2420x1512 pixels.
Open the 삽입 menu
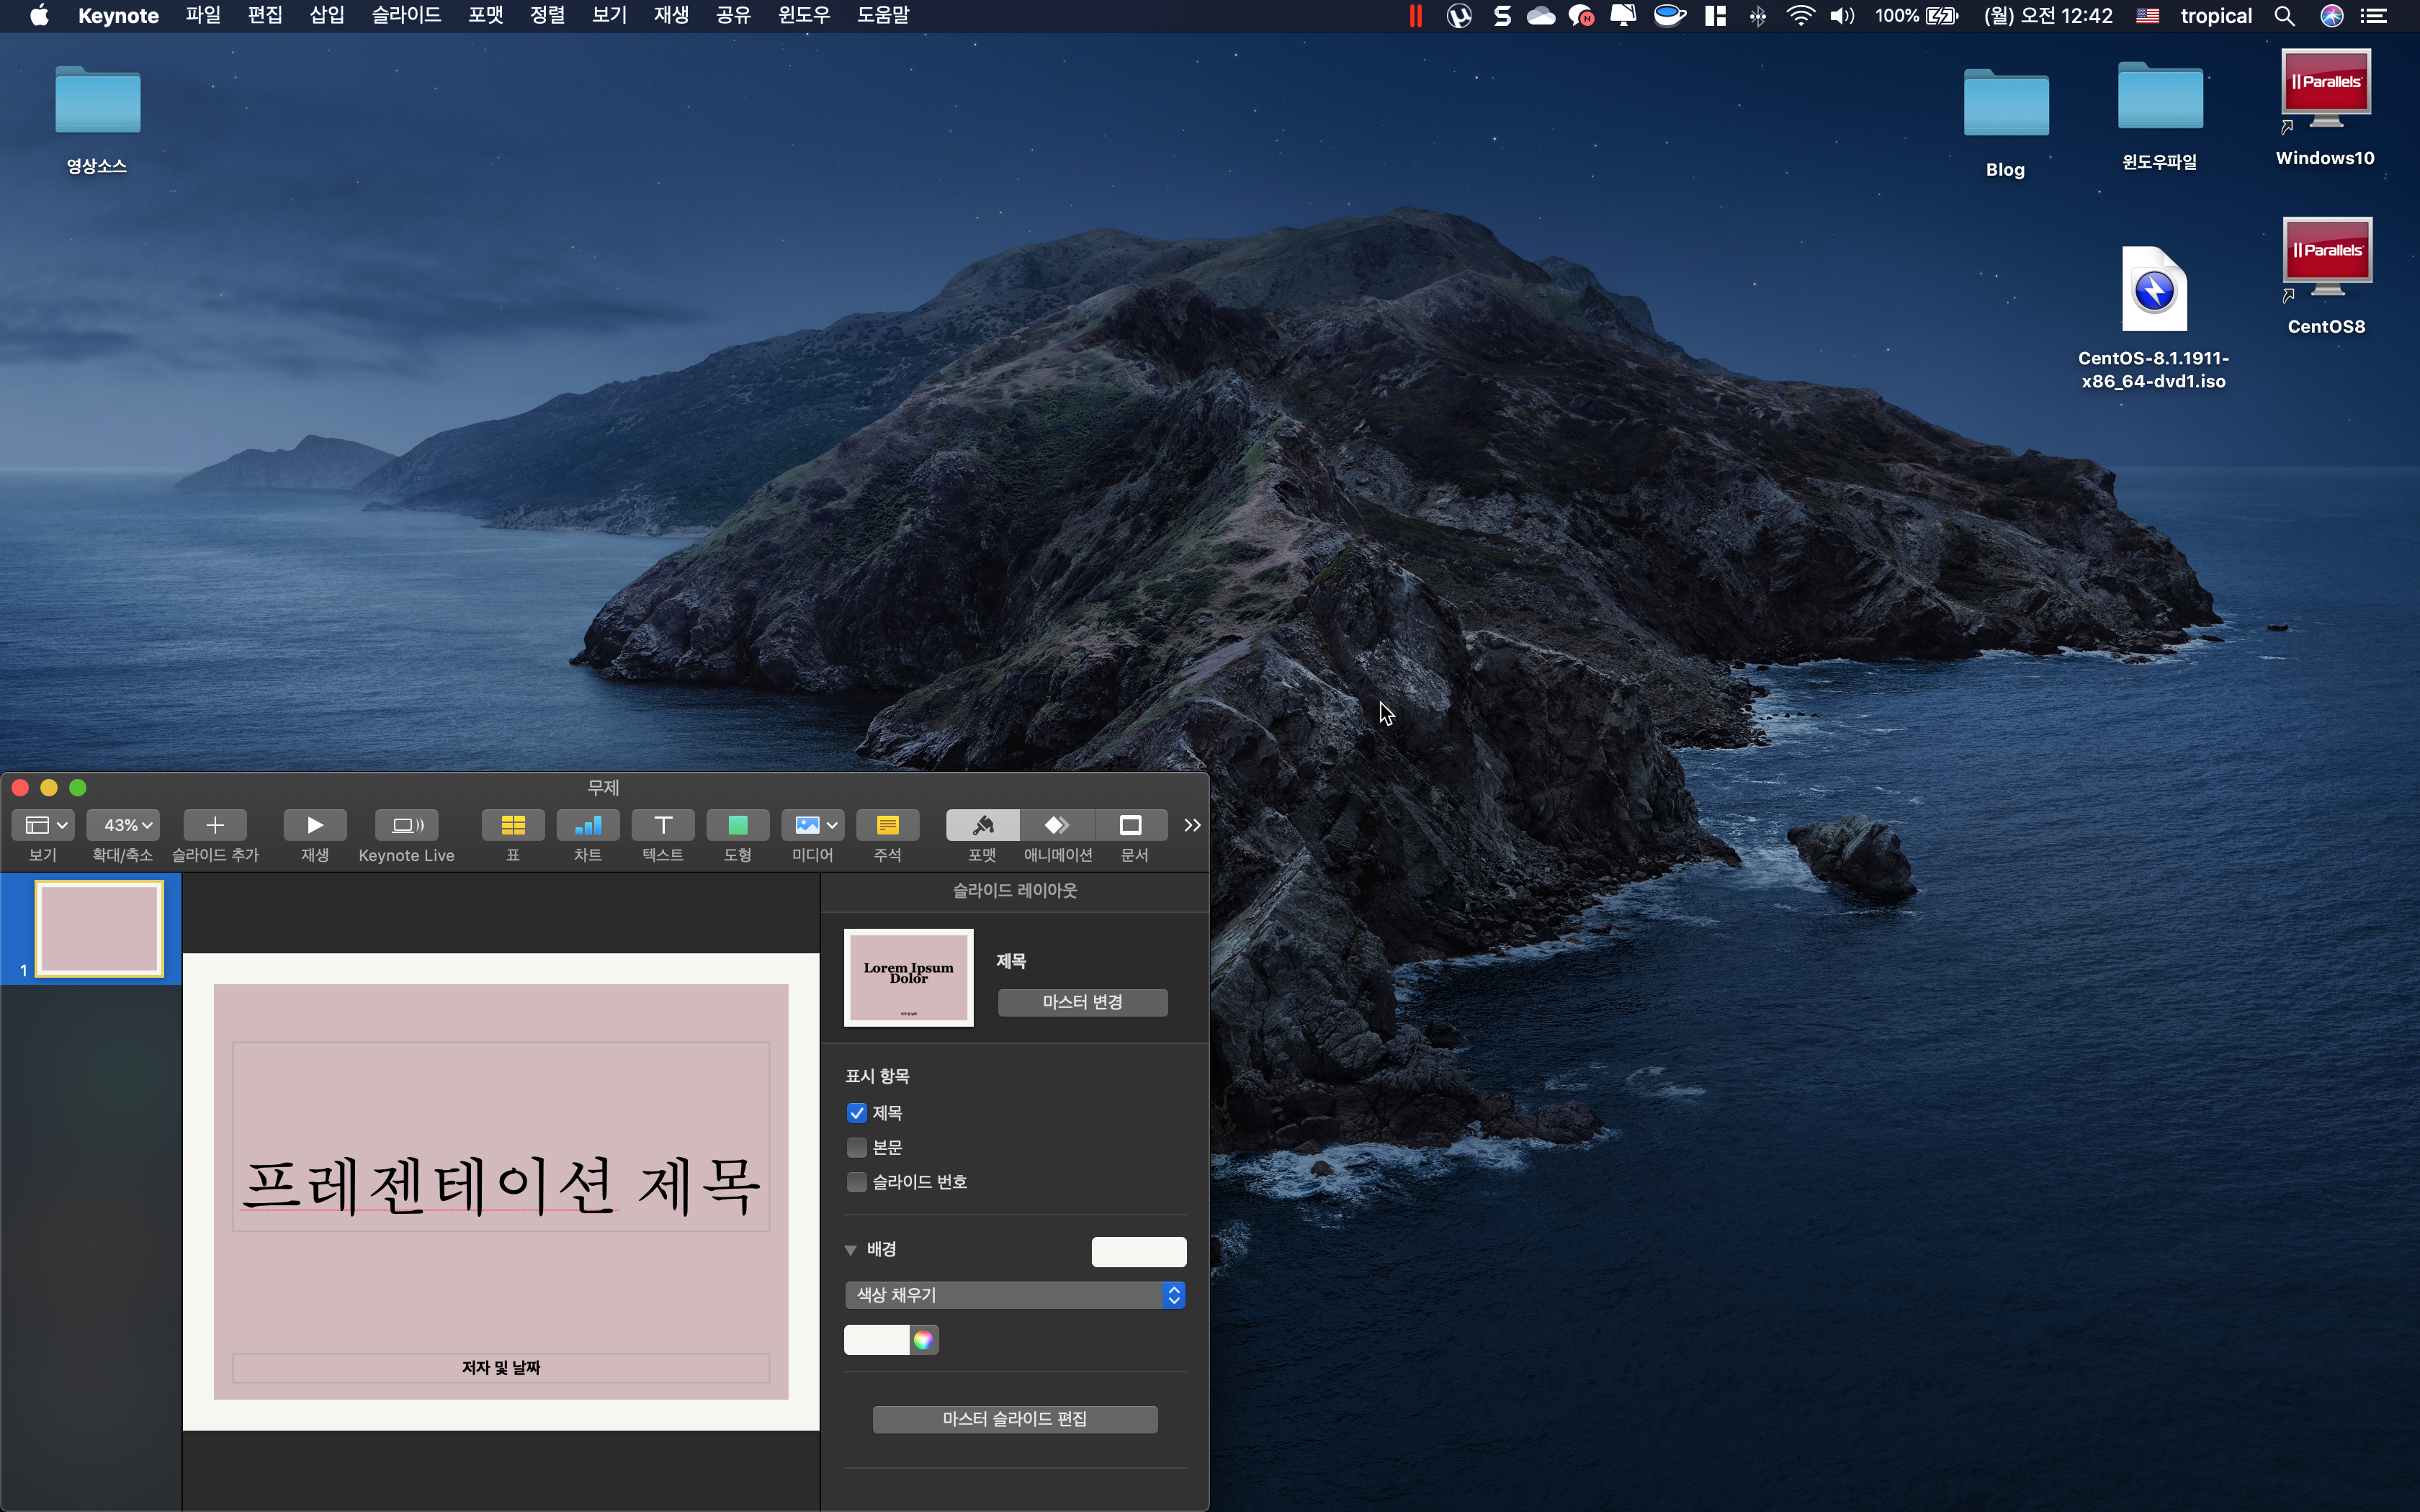coord(327,15)
